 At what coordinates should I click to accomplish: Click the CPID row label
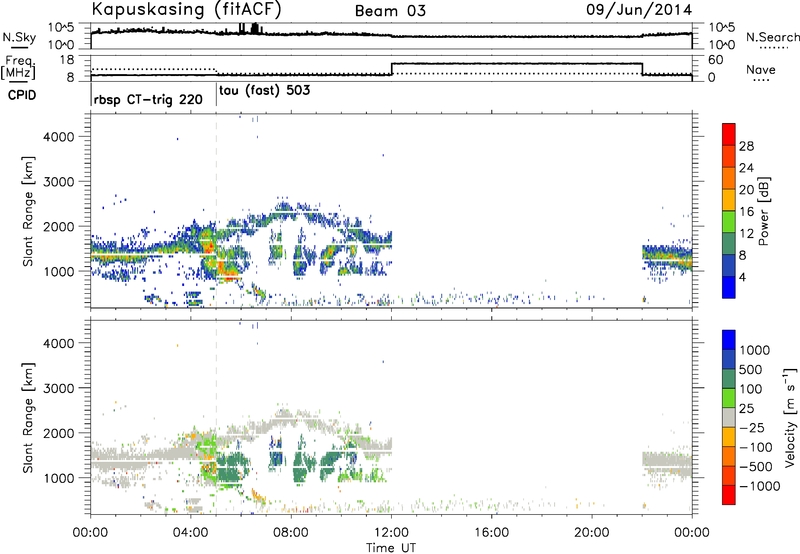pos(22,95)
